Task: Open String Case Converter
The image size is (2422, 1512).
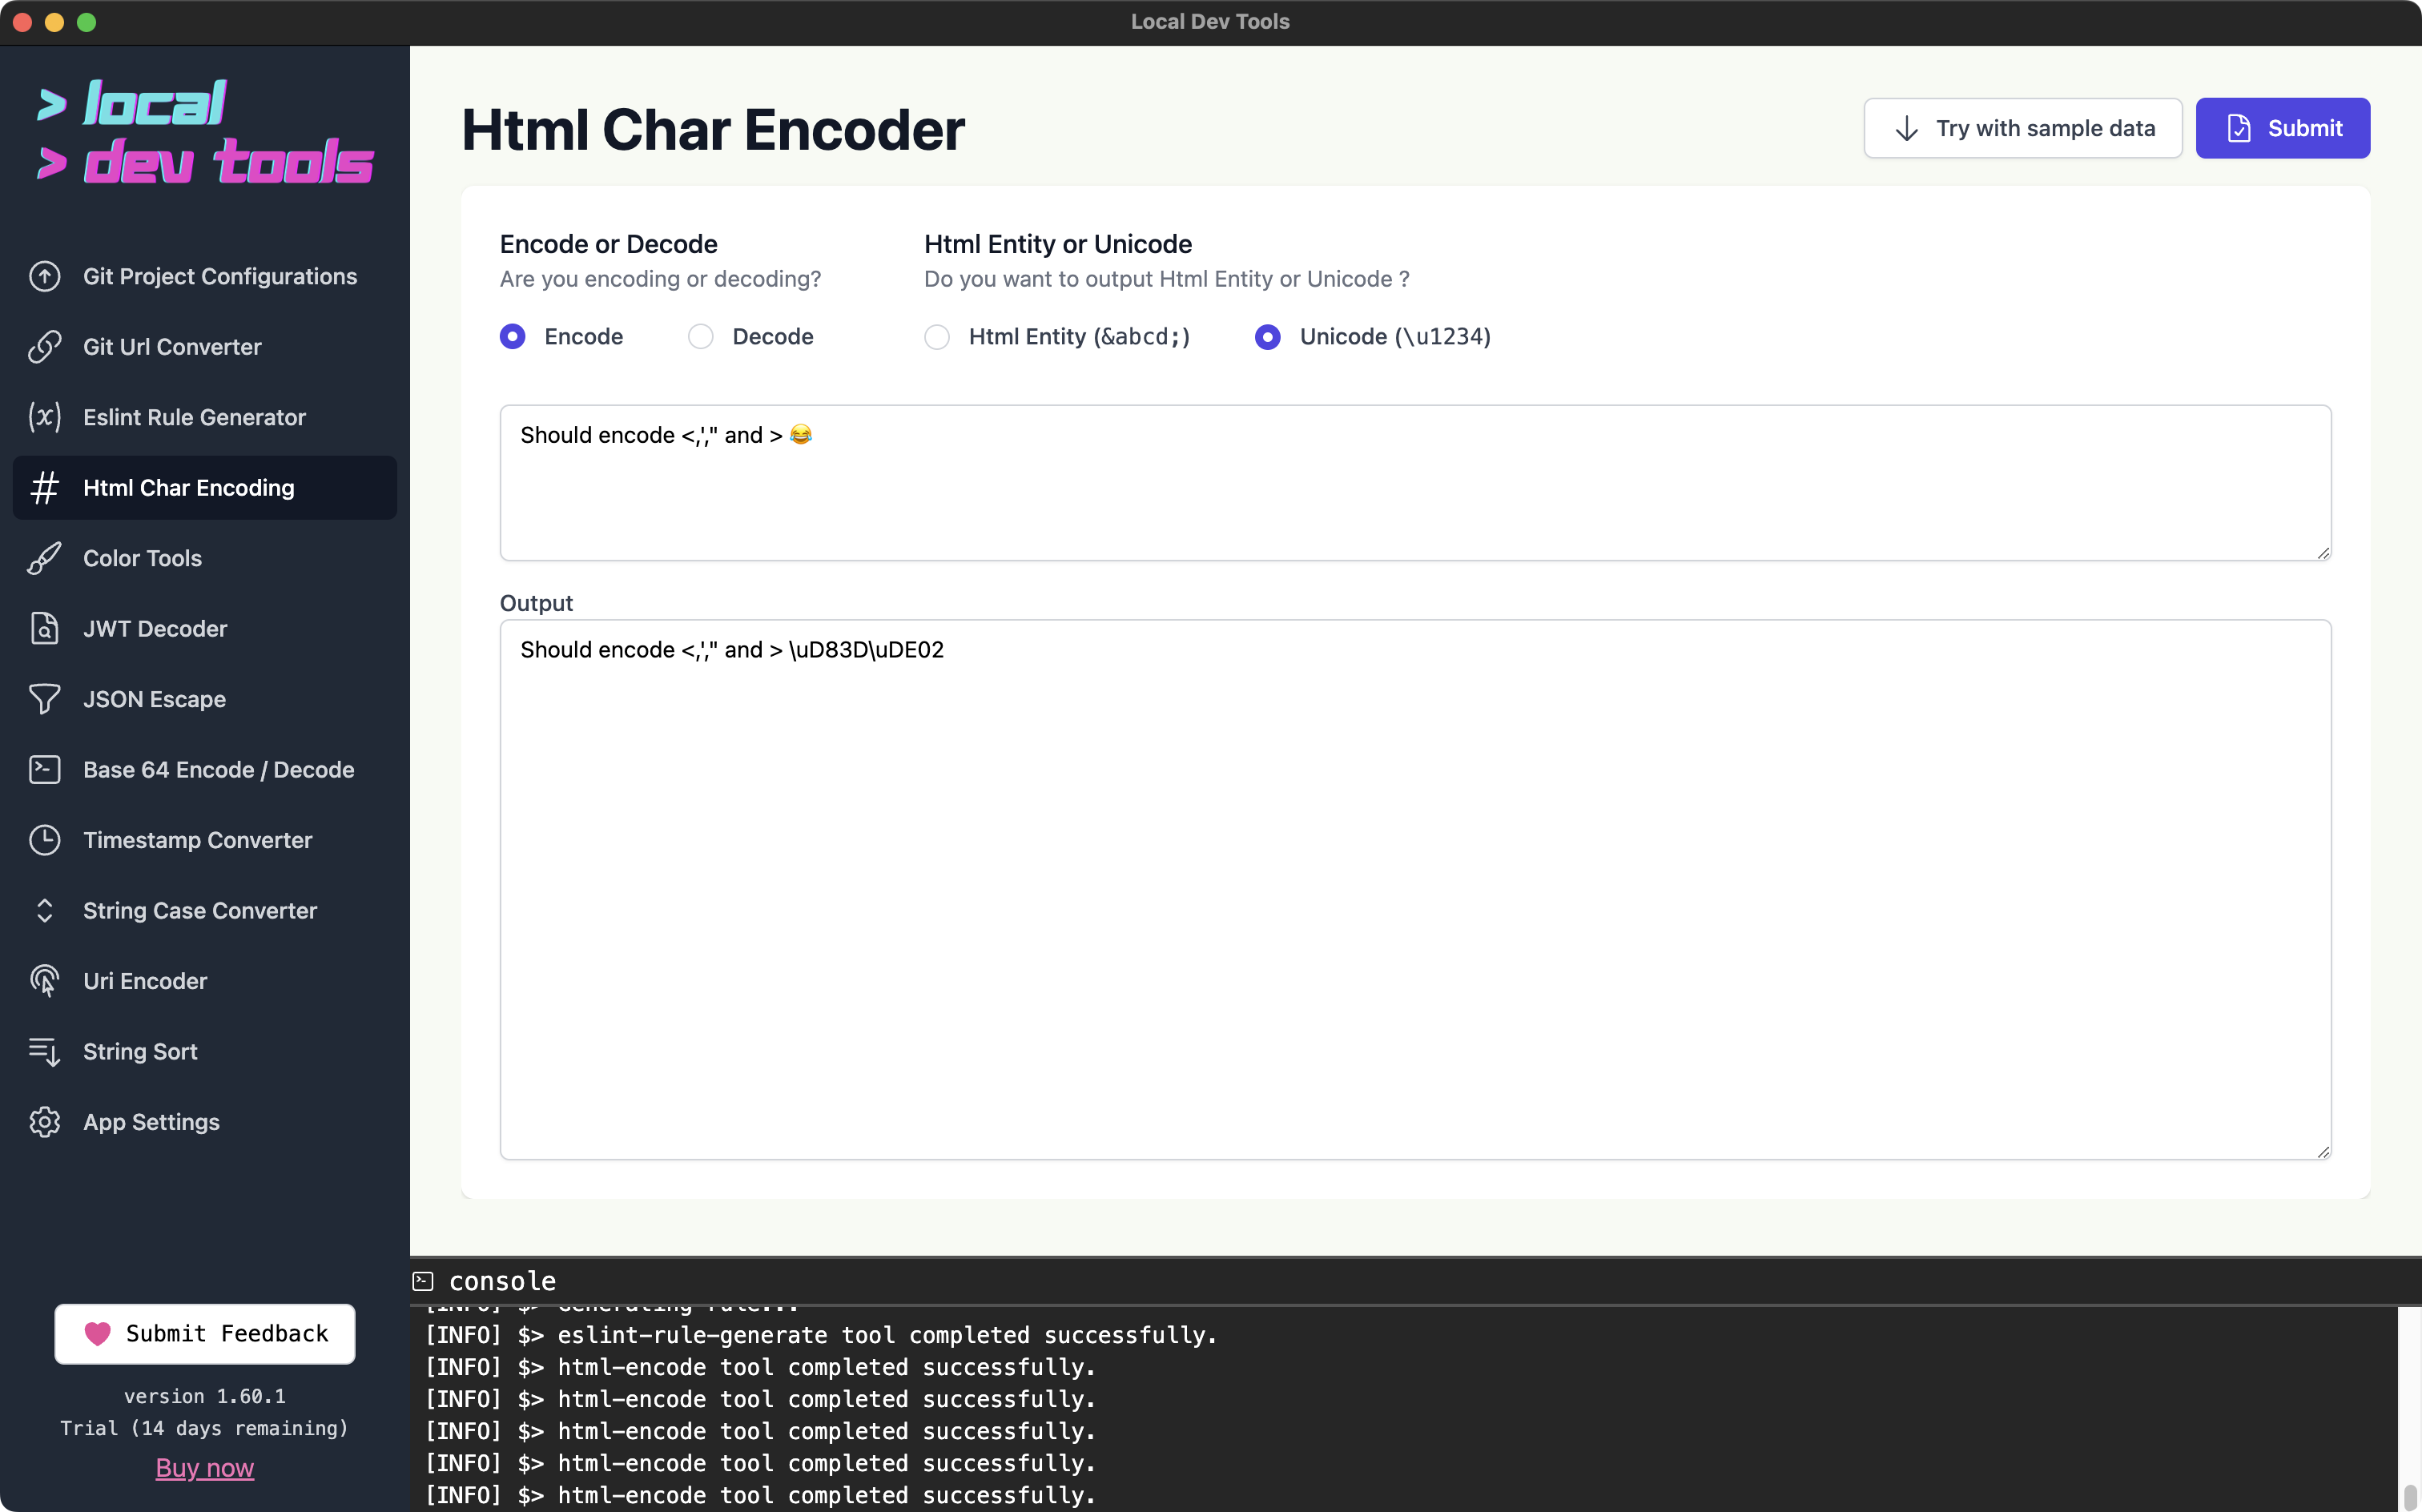Action: (x=205, y=911)
